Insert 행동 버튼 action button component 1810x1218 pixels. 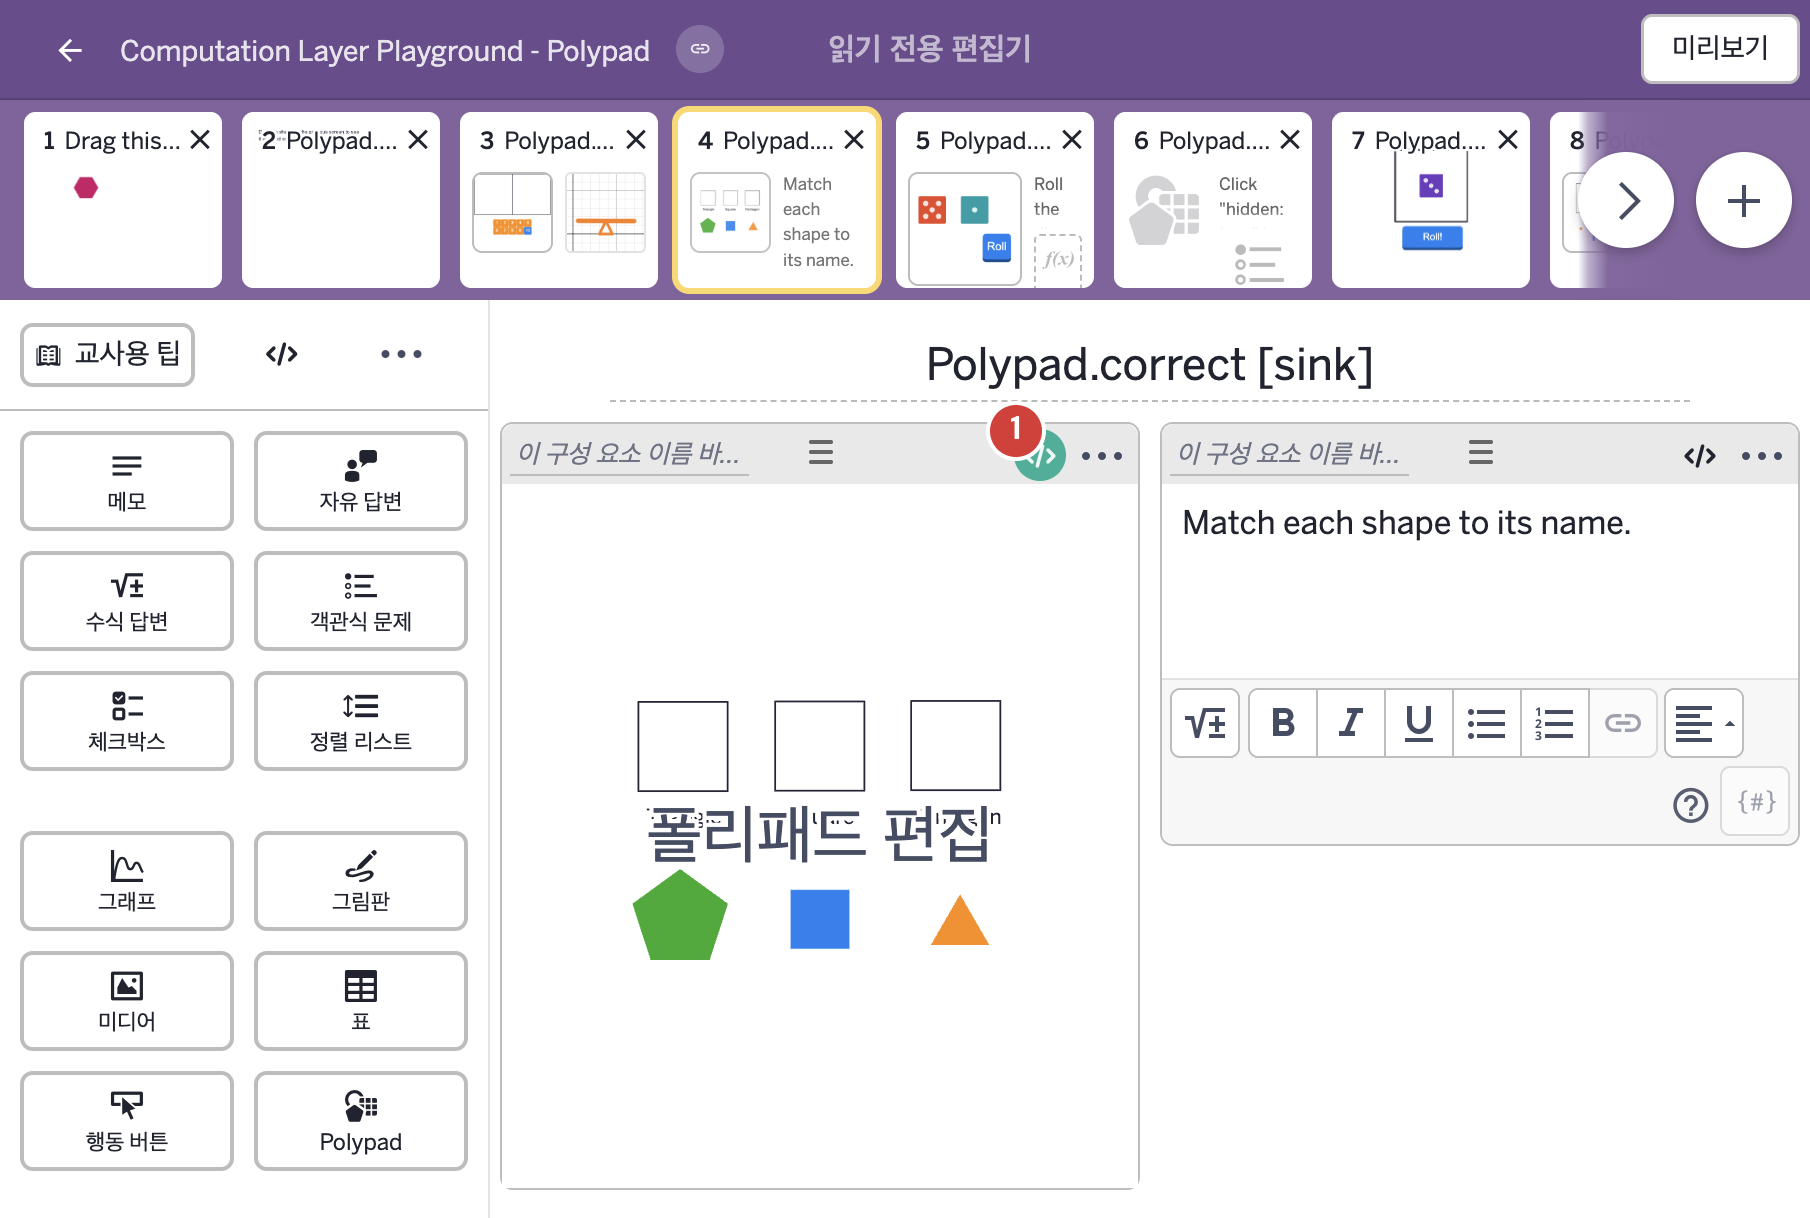point(127,1121)
